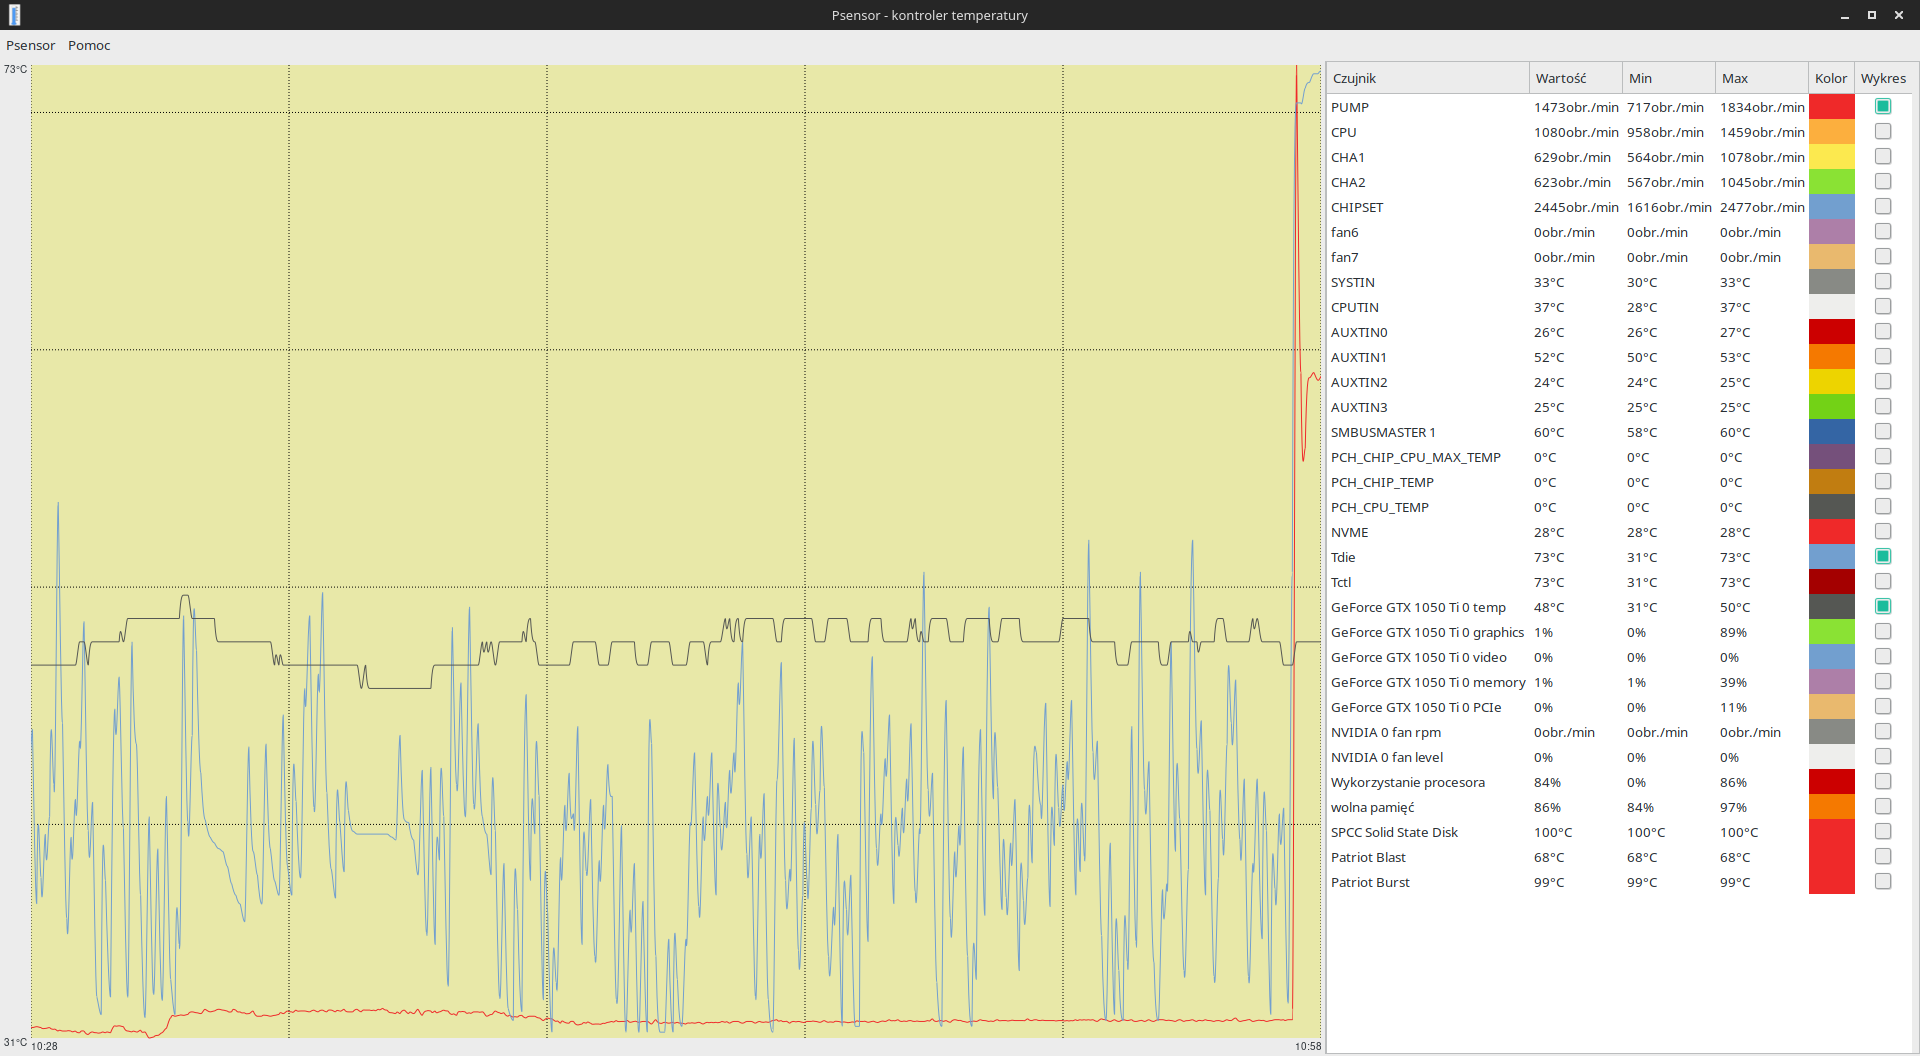Enable graph checkbox for wolna pamięć
The height and width of the screenshot is (1056, 1920).
[1883, 806]
